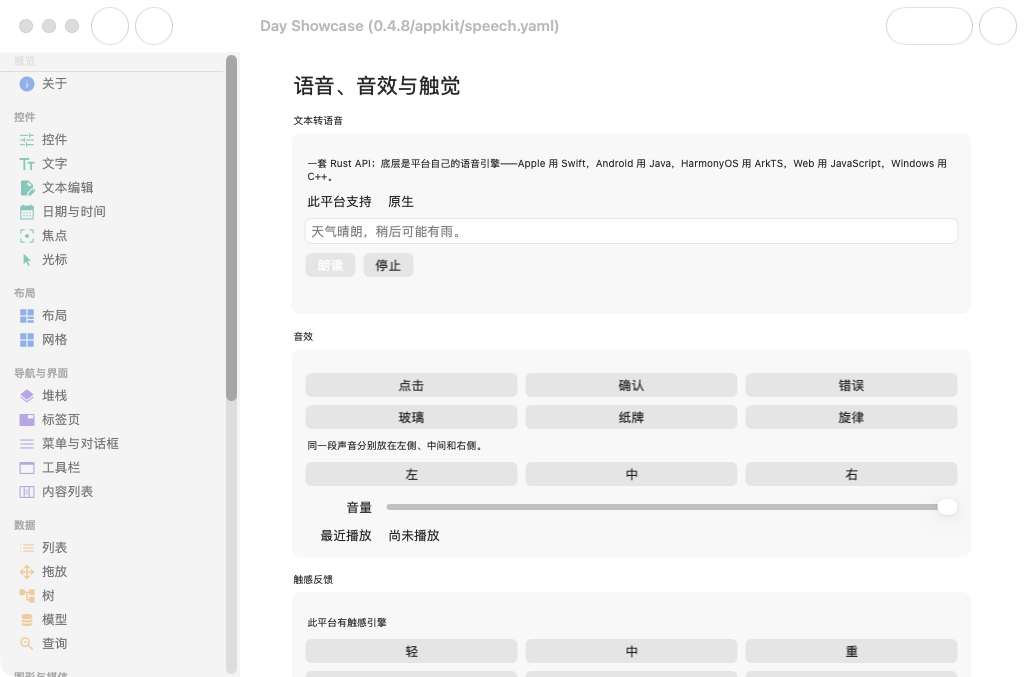The image size is (1024, 677).
Task: Click the 文本转语音 section label
Action: click(x=318, y=121)
